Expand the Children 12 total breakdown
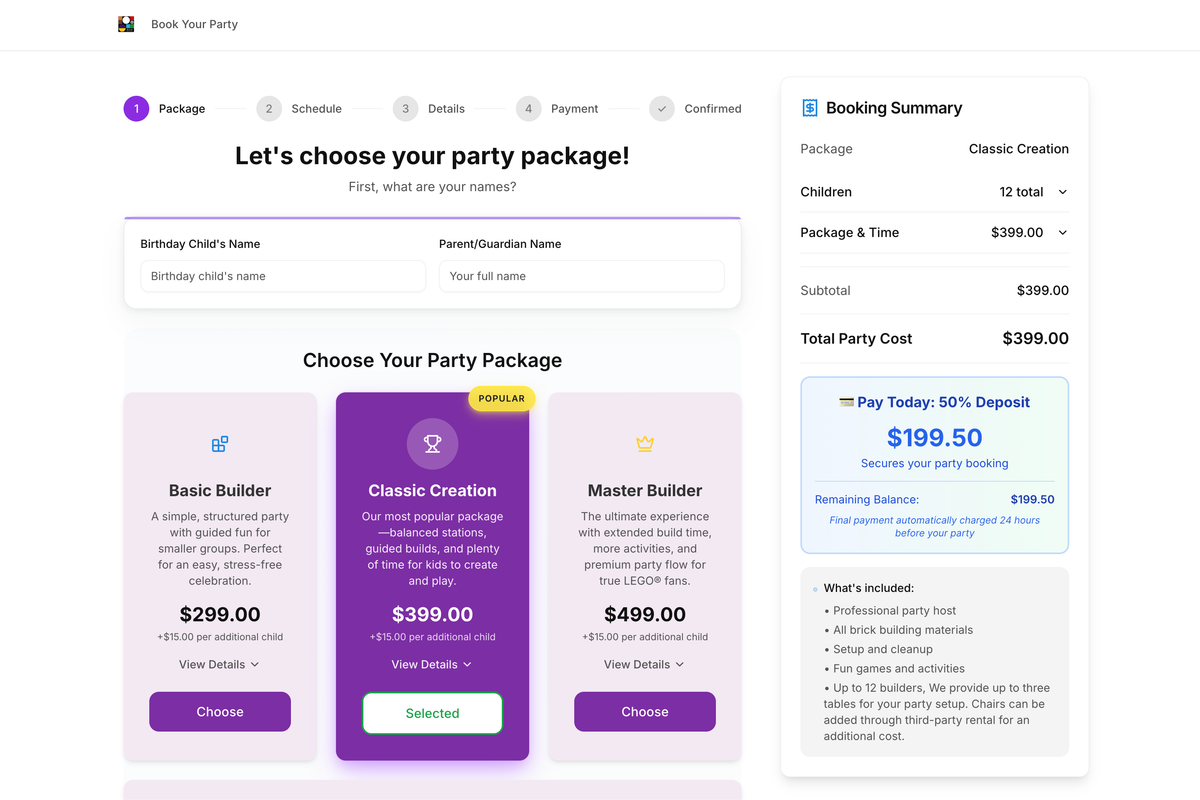 tap(1063, 191)
